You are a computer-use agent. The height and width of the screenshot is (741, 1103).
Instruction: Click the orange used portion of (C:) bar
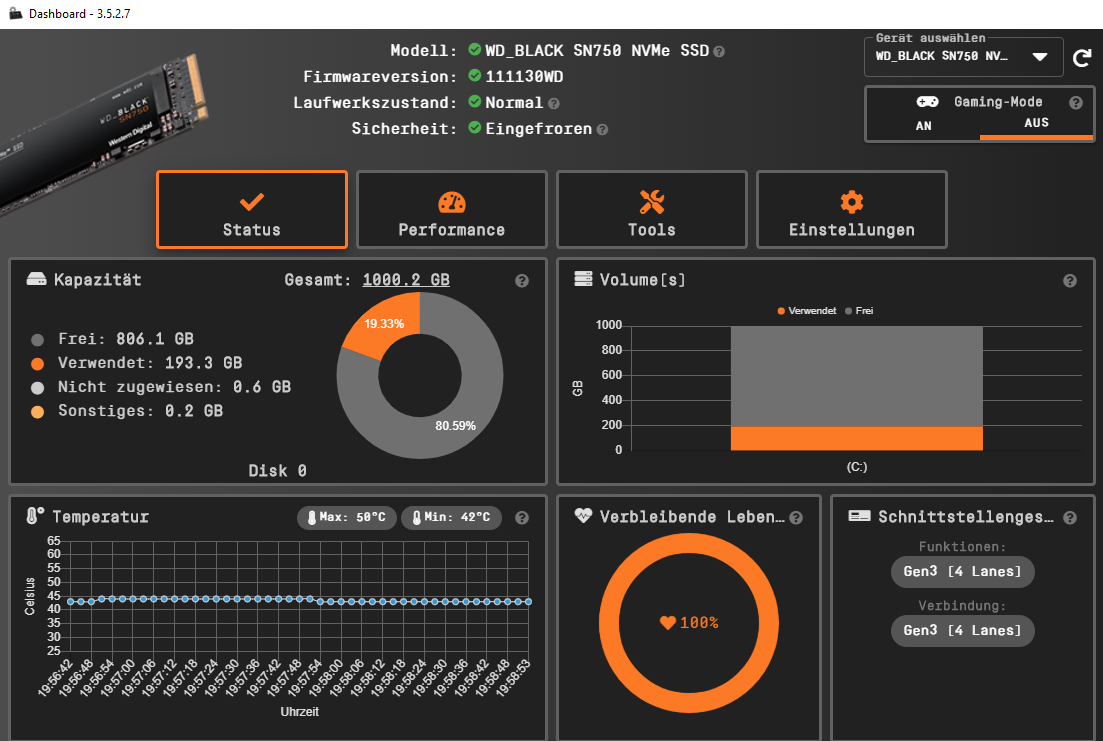(x=857, y=438)
